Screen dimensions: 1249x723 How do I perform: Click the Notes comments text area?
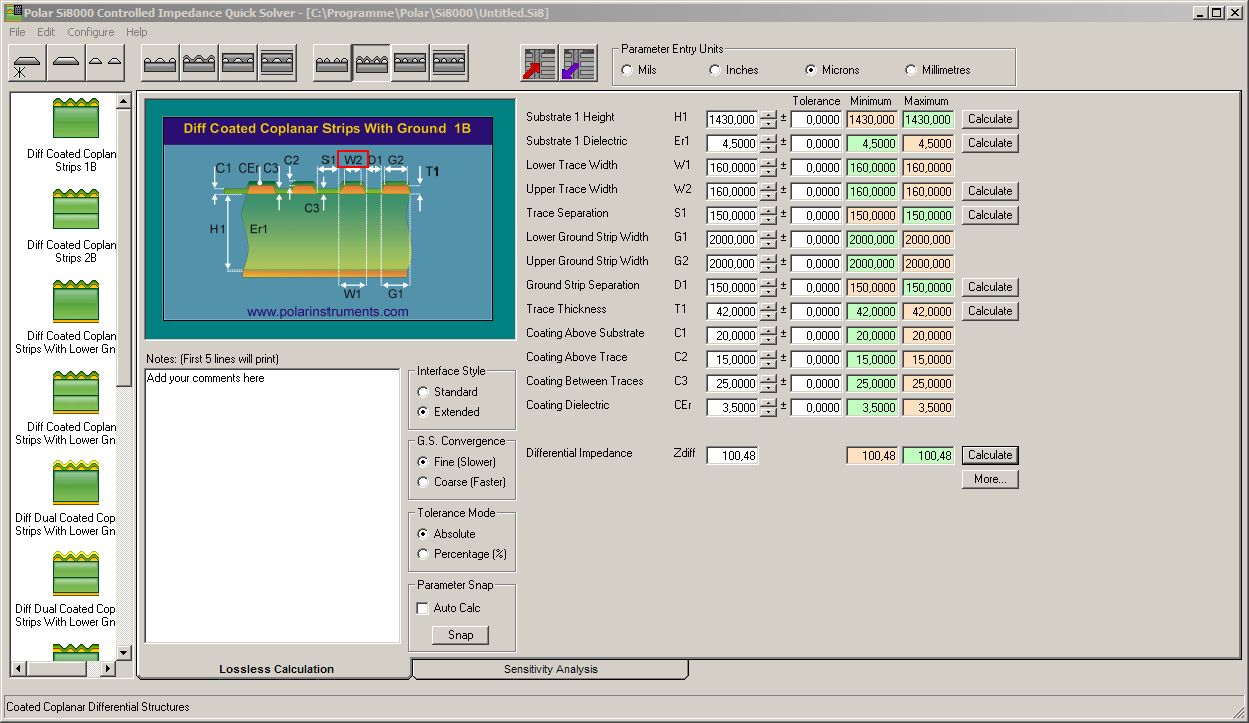(x=272, y=505)
